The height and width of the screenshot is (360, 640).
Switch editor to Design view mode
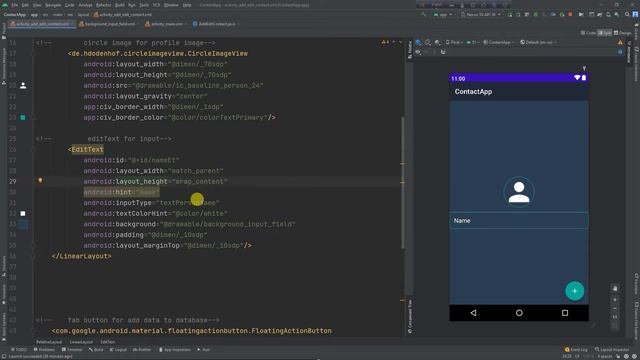[622, 33]
